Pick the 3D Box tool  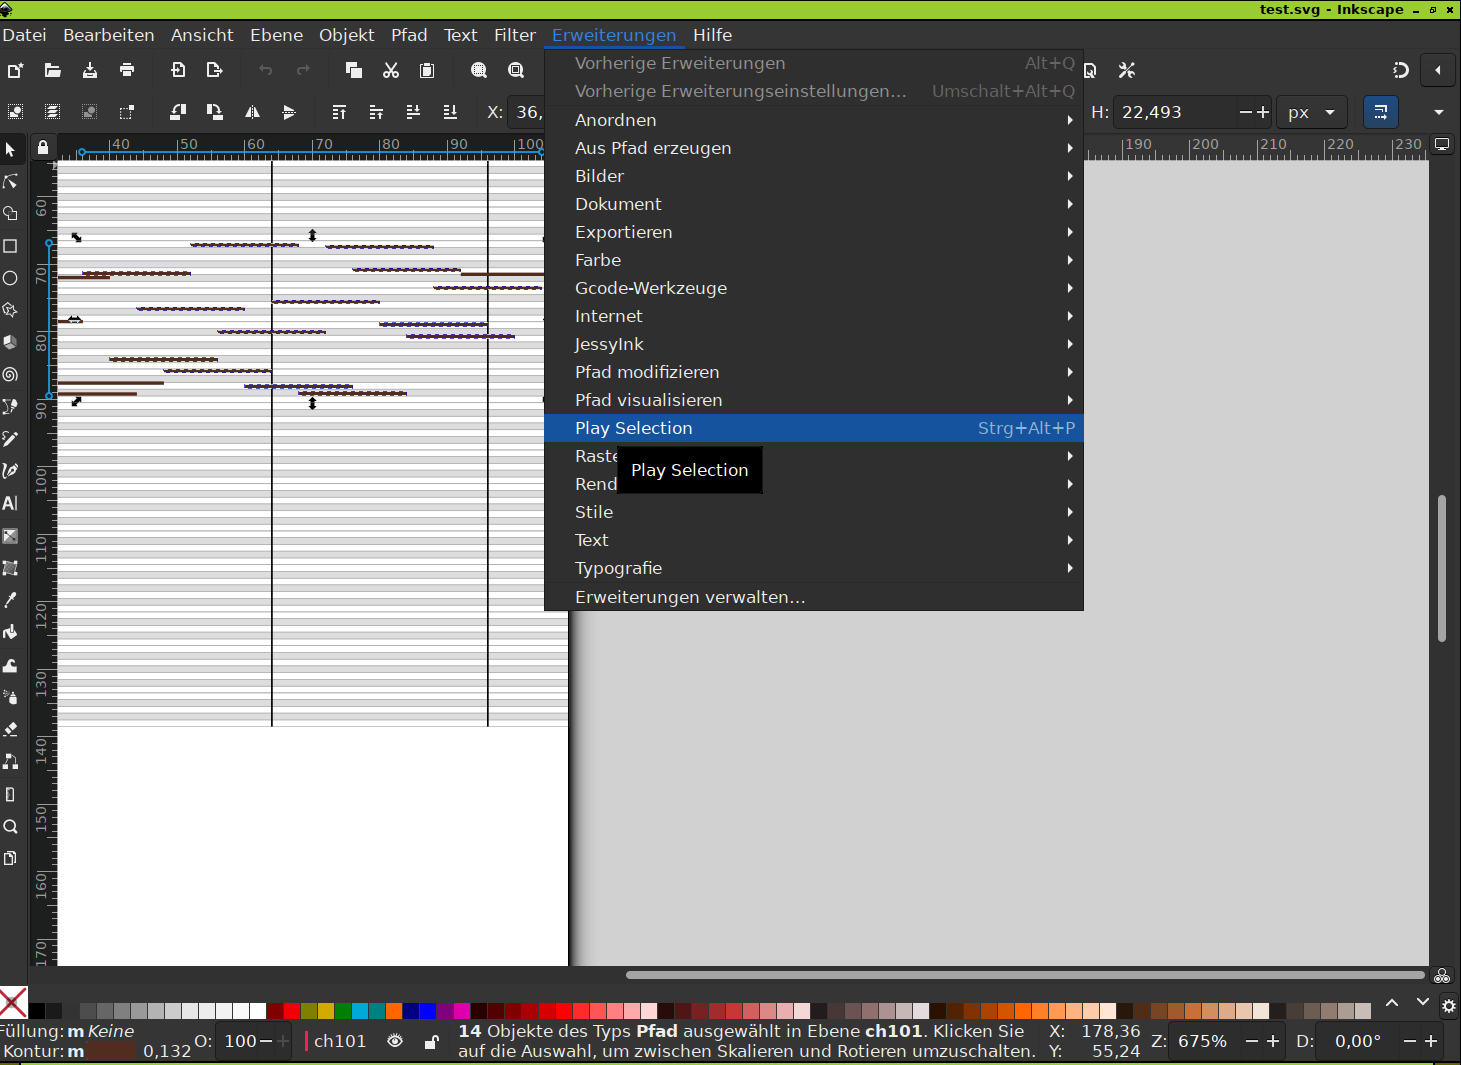(11, 342)
